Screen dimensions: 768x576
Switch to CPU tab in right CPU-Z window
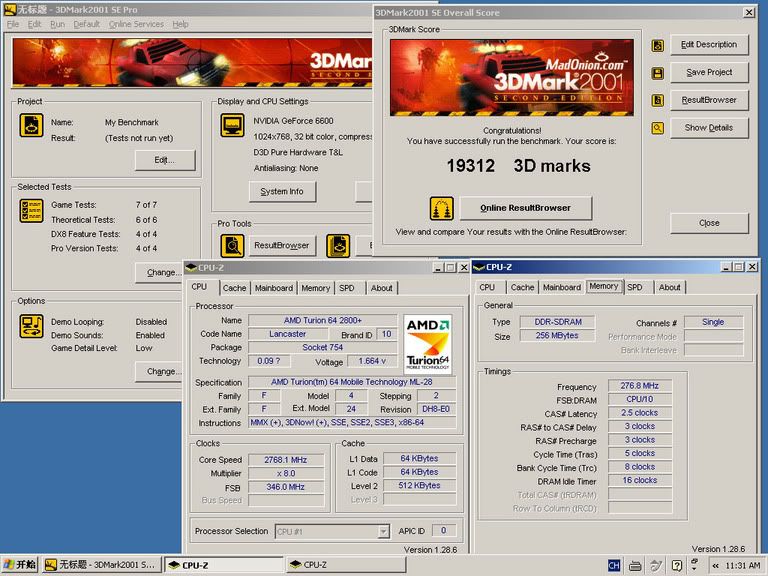pos(487,287)
